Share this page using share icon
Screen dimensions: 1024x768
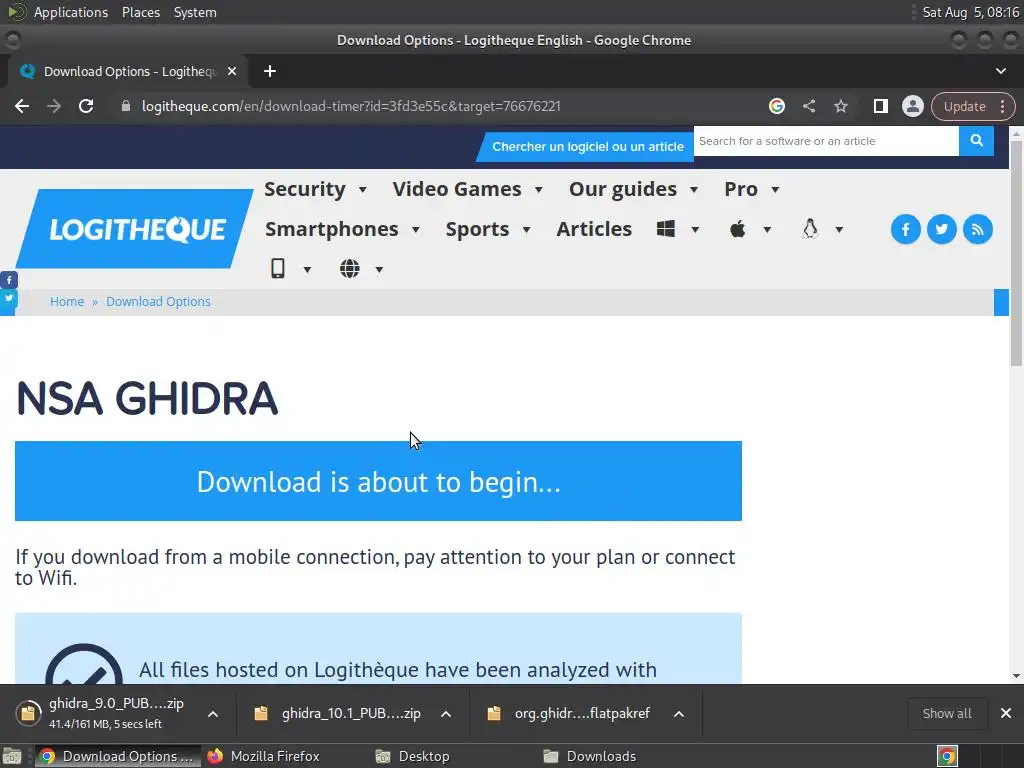(x=808, y=106)
